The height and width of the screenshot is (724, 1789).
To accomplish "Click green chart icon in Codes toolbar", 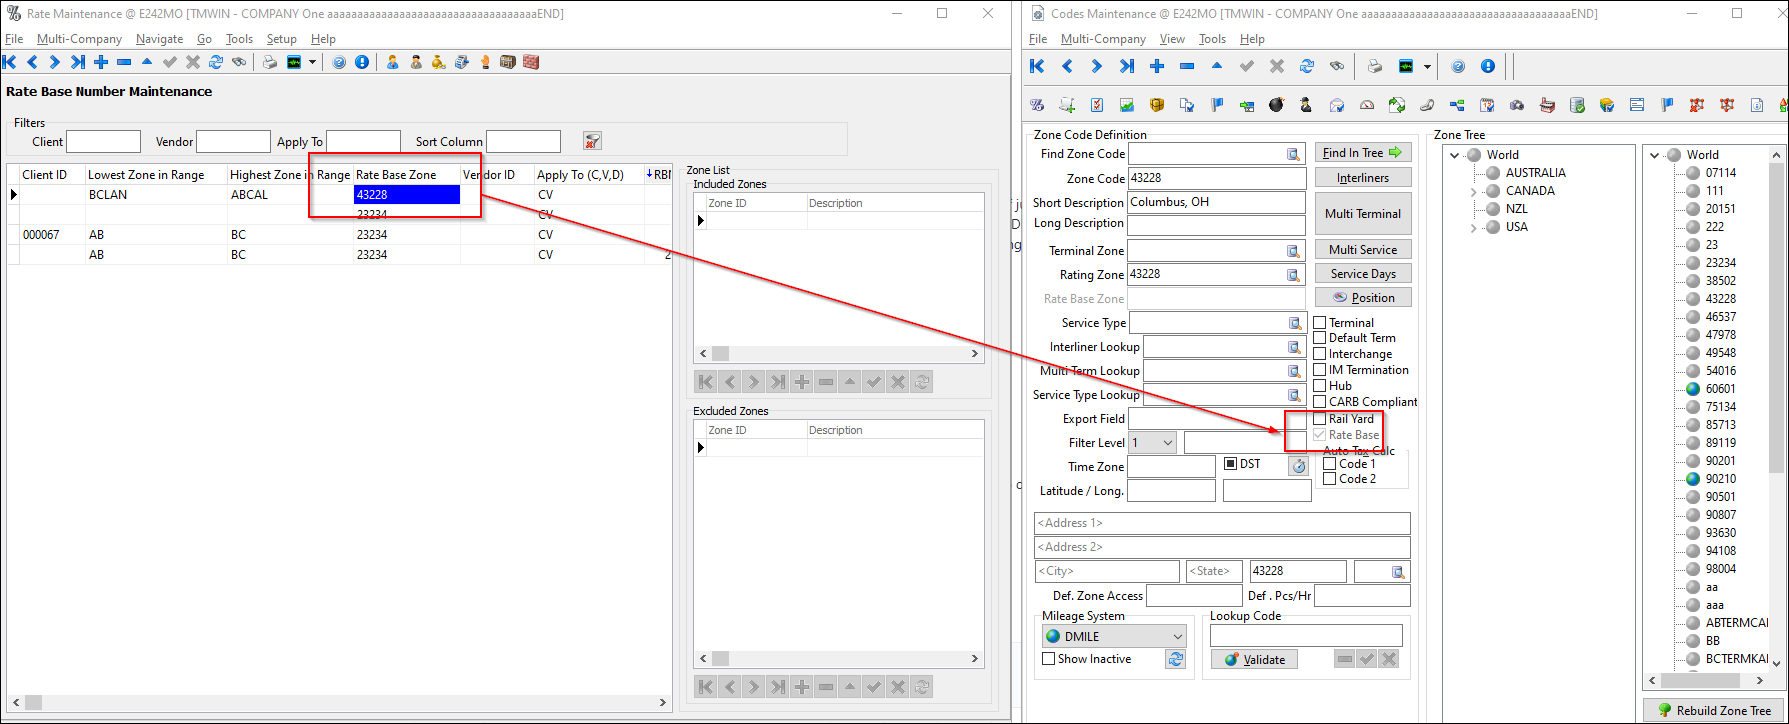I will click(1127, 105).
